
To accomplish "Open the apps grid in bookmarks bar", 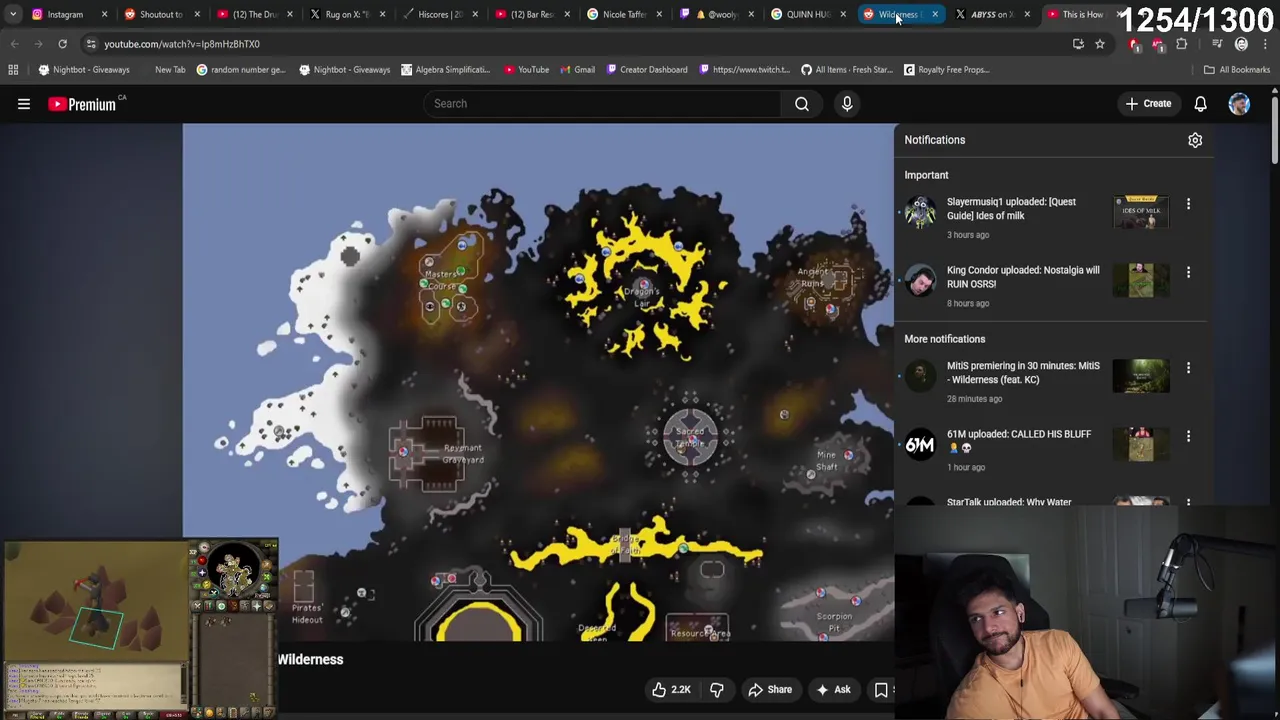I will click(x=13, y=70).
